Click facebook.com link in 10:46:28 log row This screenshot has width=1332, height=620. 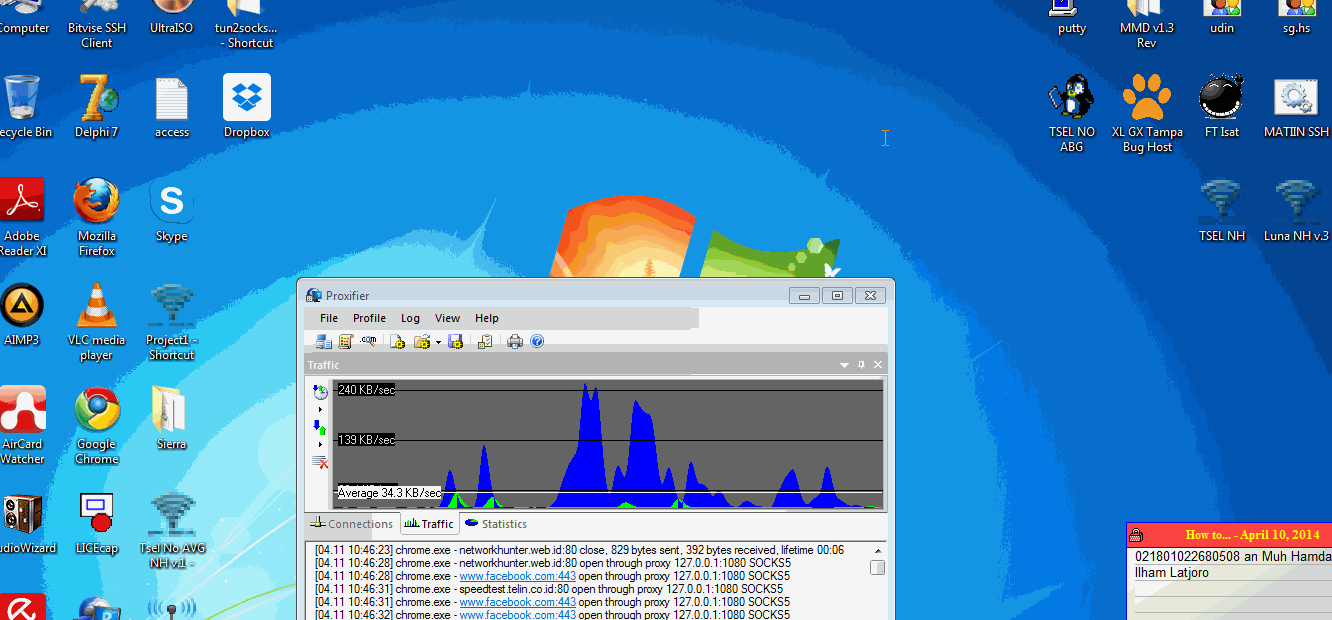[517, 576]
